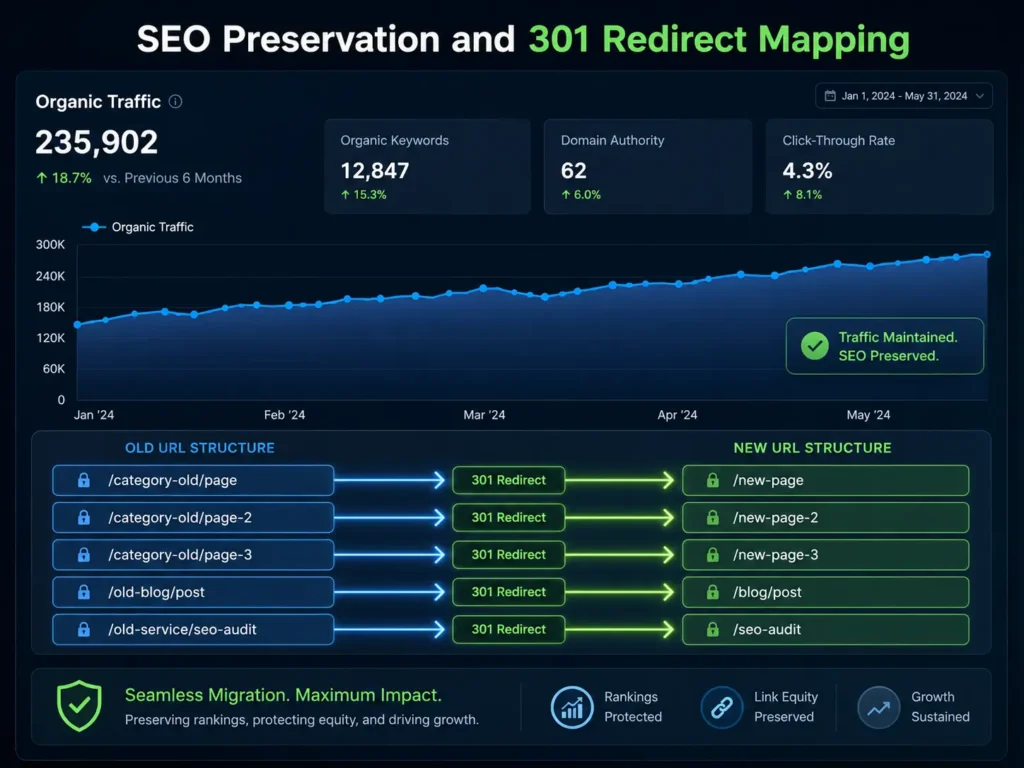1024x768 pixels.
Task: Click the blue arrow from /category-old/page
Action: coord(390,480)
